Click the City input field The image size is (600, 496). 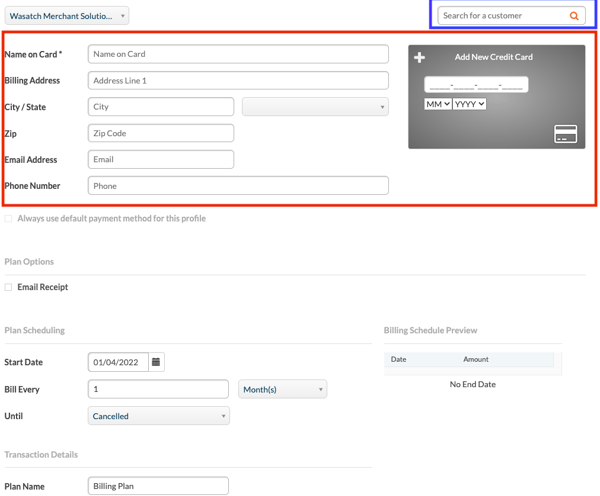tap(161, 107)
